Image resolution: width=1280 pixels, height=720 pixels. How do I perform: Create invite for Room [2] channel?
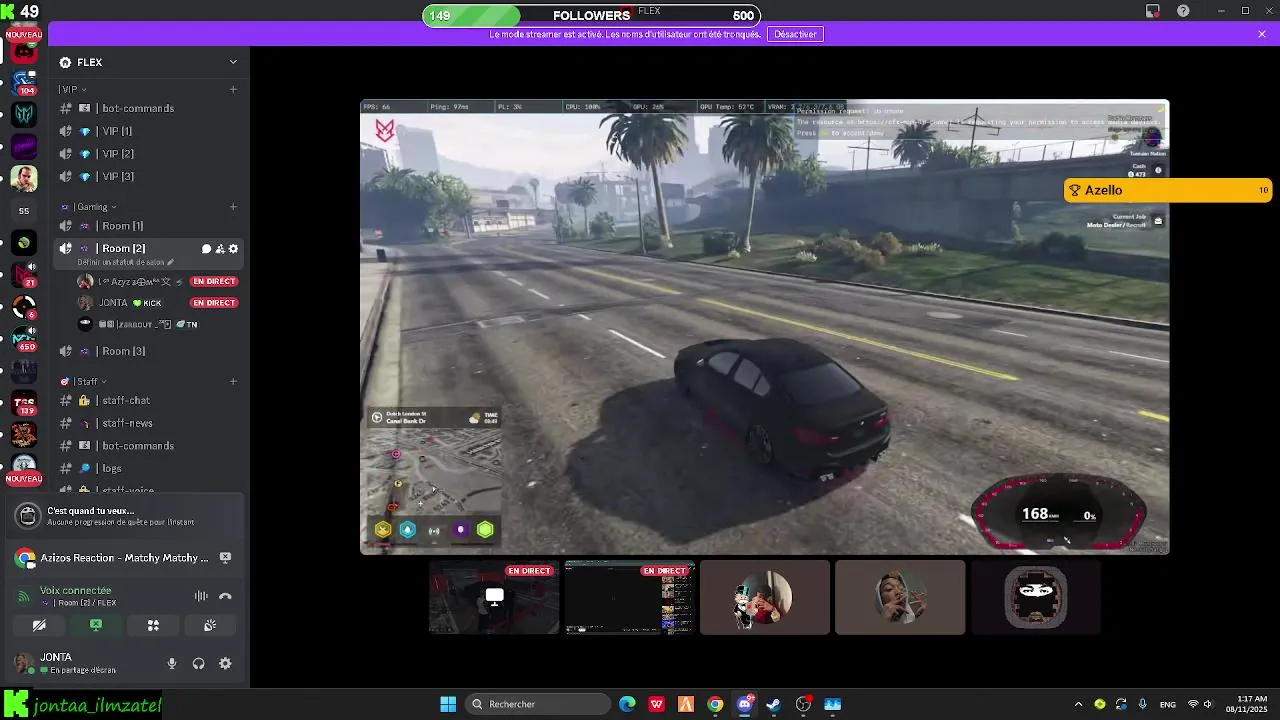click(220, 249)
